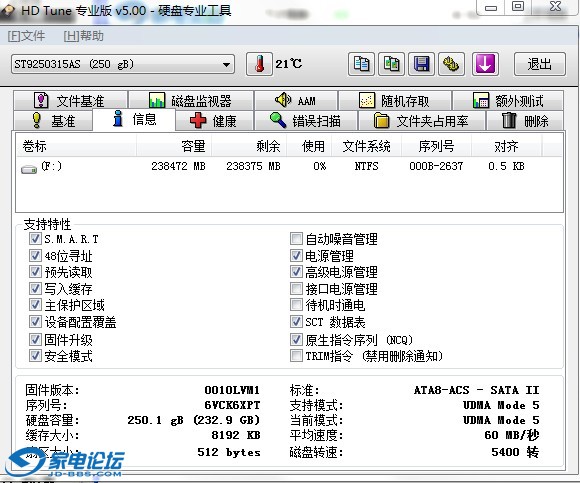
Task: Click the floppy disk save icon
Action: tap(421, 64)
